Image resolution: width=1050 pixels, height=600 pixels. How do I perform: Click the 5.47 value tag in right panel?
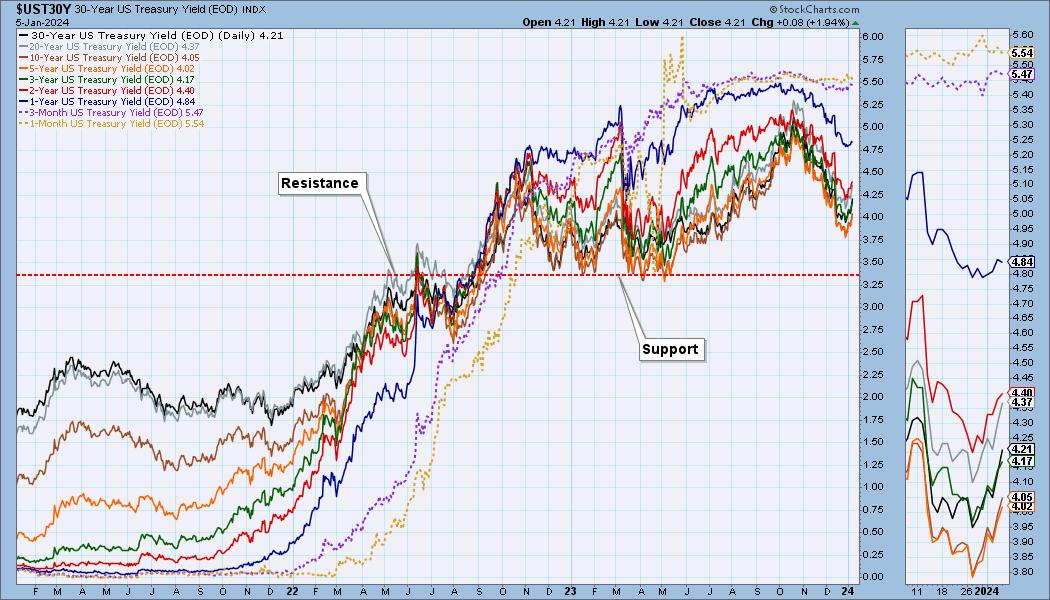point(1022,74)
